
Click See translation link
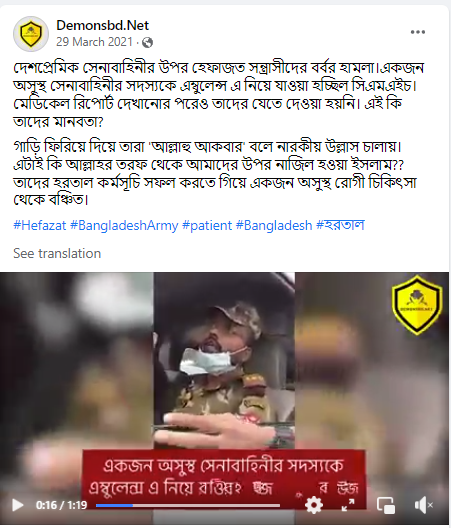tap(57, 253)
